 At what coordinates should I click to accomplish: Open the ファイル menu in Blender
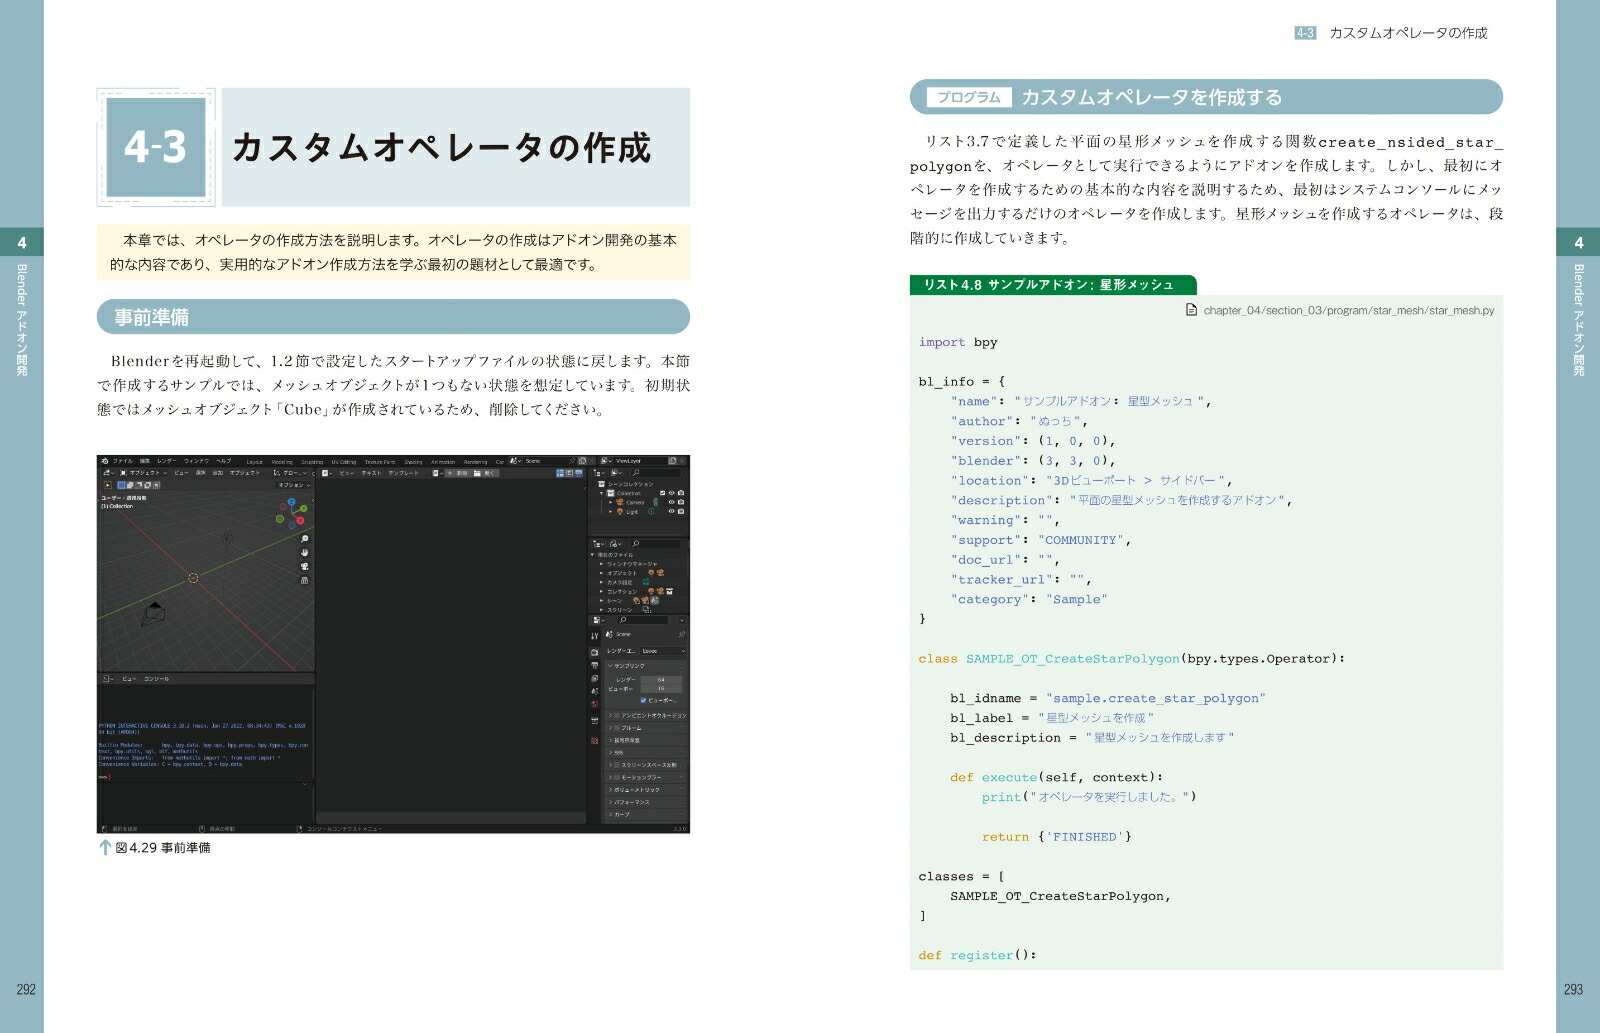[123, 461]
